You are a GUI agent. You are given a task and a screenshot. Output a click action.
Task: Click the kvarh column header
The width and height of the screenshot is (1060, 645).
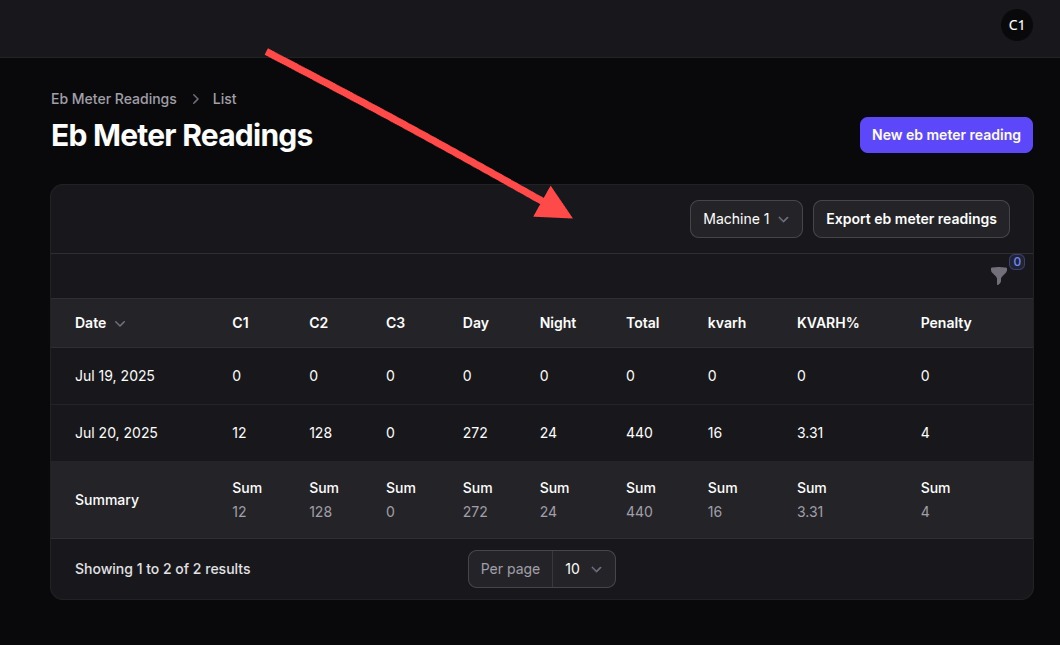727,323
